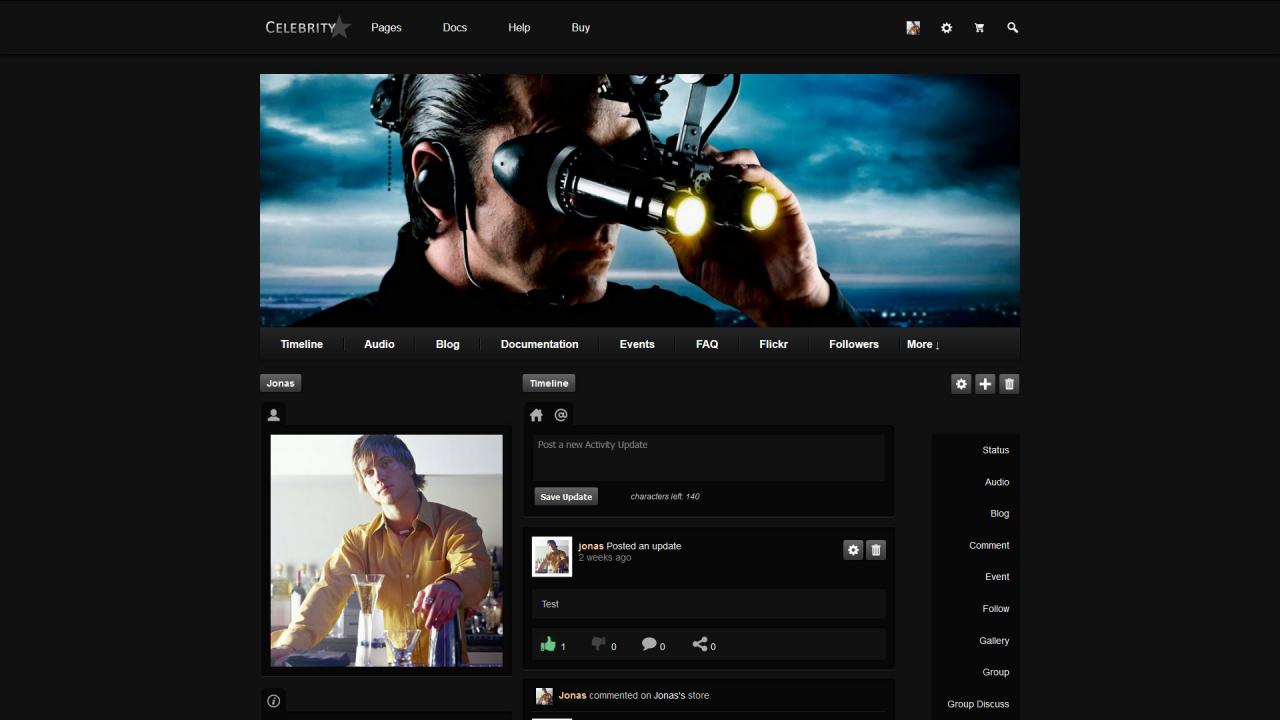1280x720 pixels.
Task: Click the home icon above activity box
Action: click(x=537, y=415)
